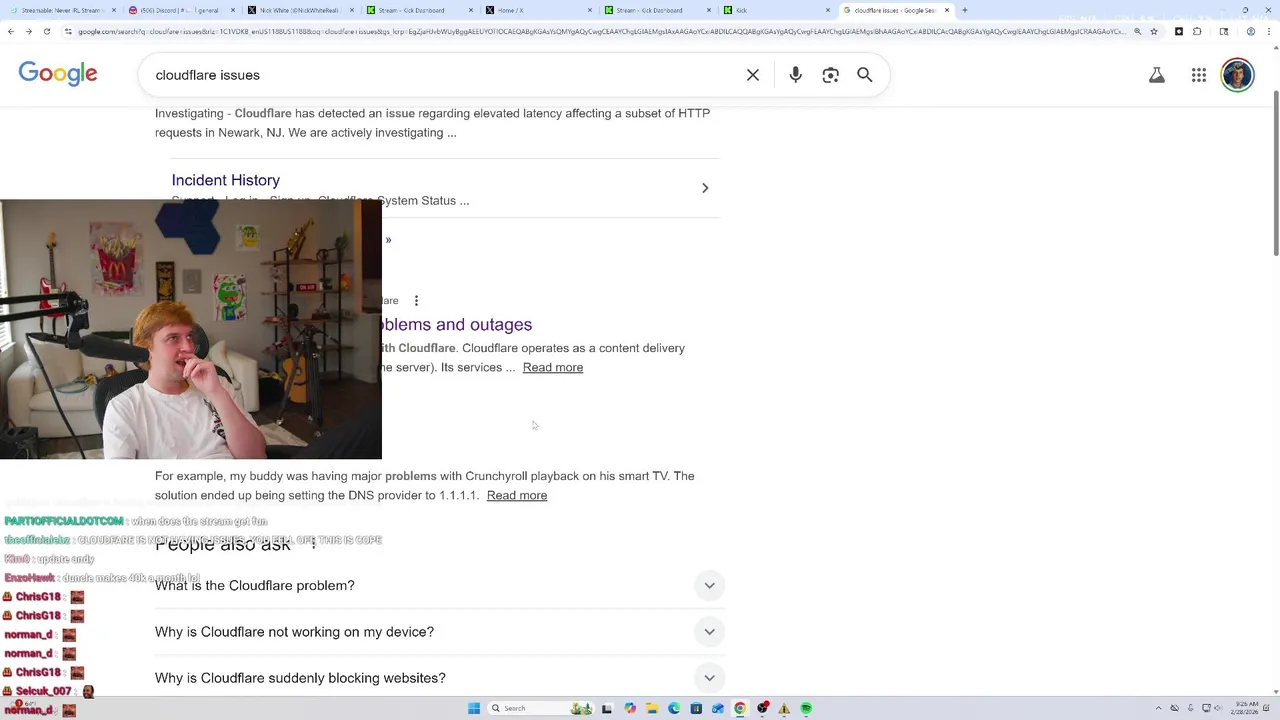
Task: Switch to the Nick White X tab
Action: pyautogui.click(x=300, y=10)
